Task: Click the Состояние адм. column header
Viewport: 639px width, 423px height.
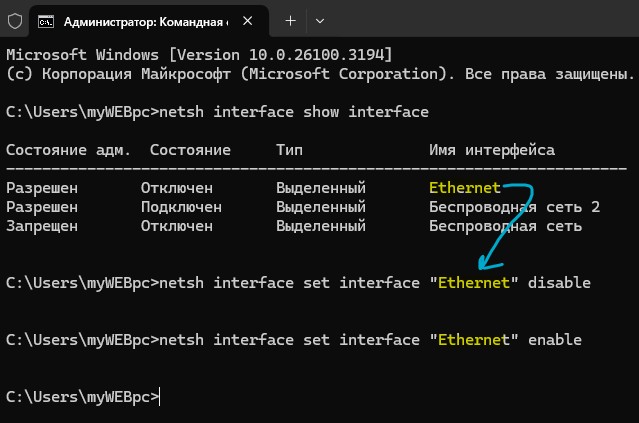Action: click(x=68, y=150)
